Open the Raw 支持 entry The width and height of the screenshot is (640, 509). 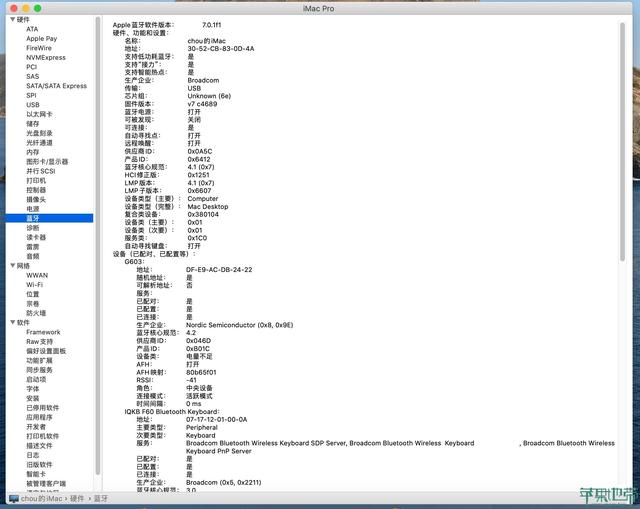click(x=39, y=341)
